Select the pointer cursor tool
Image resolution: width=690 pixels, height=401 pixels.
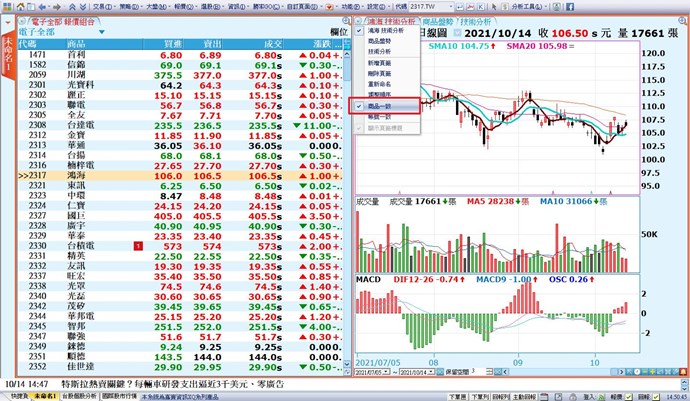[x=494, y=7]
